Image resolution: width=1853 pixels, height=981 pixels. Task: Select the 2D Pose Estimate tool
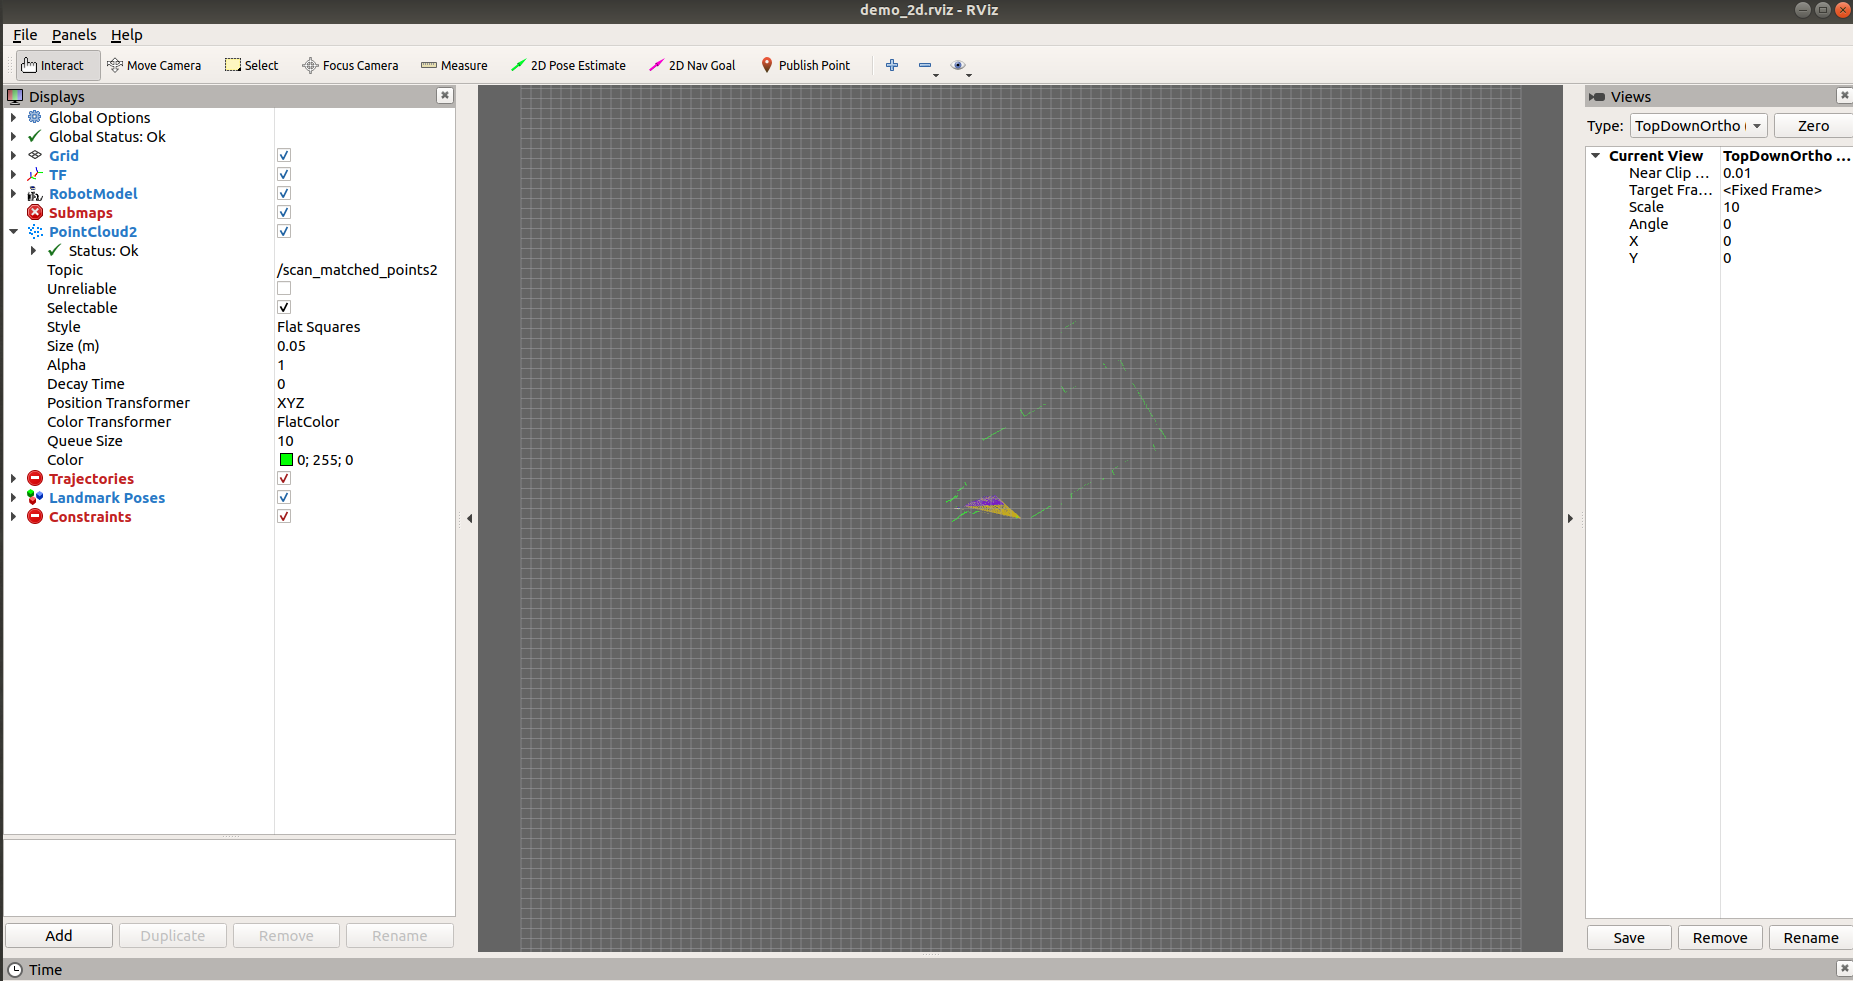[568, 66]
